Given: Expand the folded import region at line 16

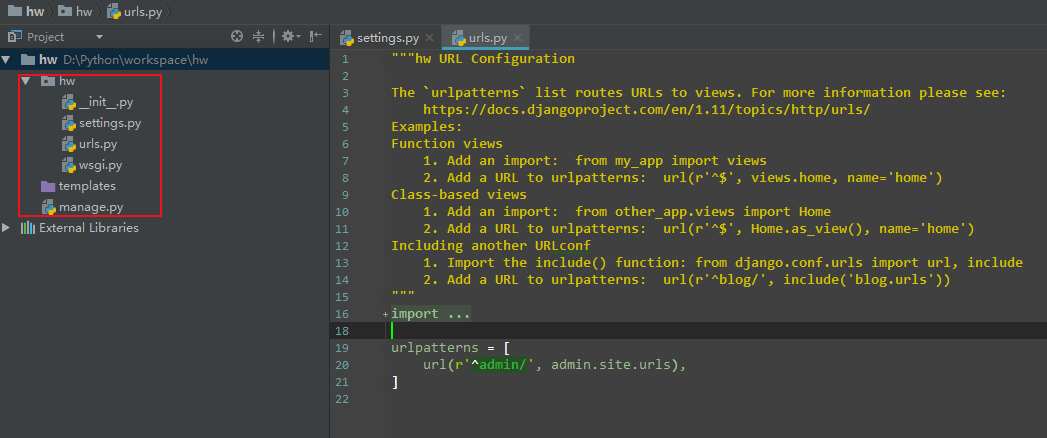Looking at the screenshot, I should coord(385,314).
